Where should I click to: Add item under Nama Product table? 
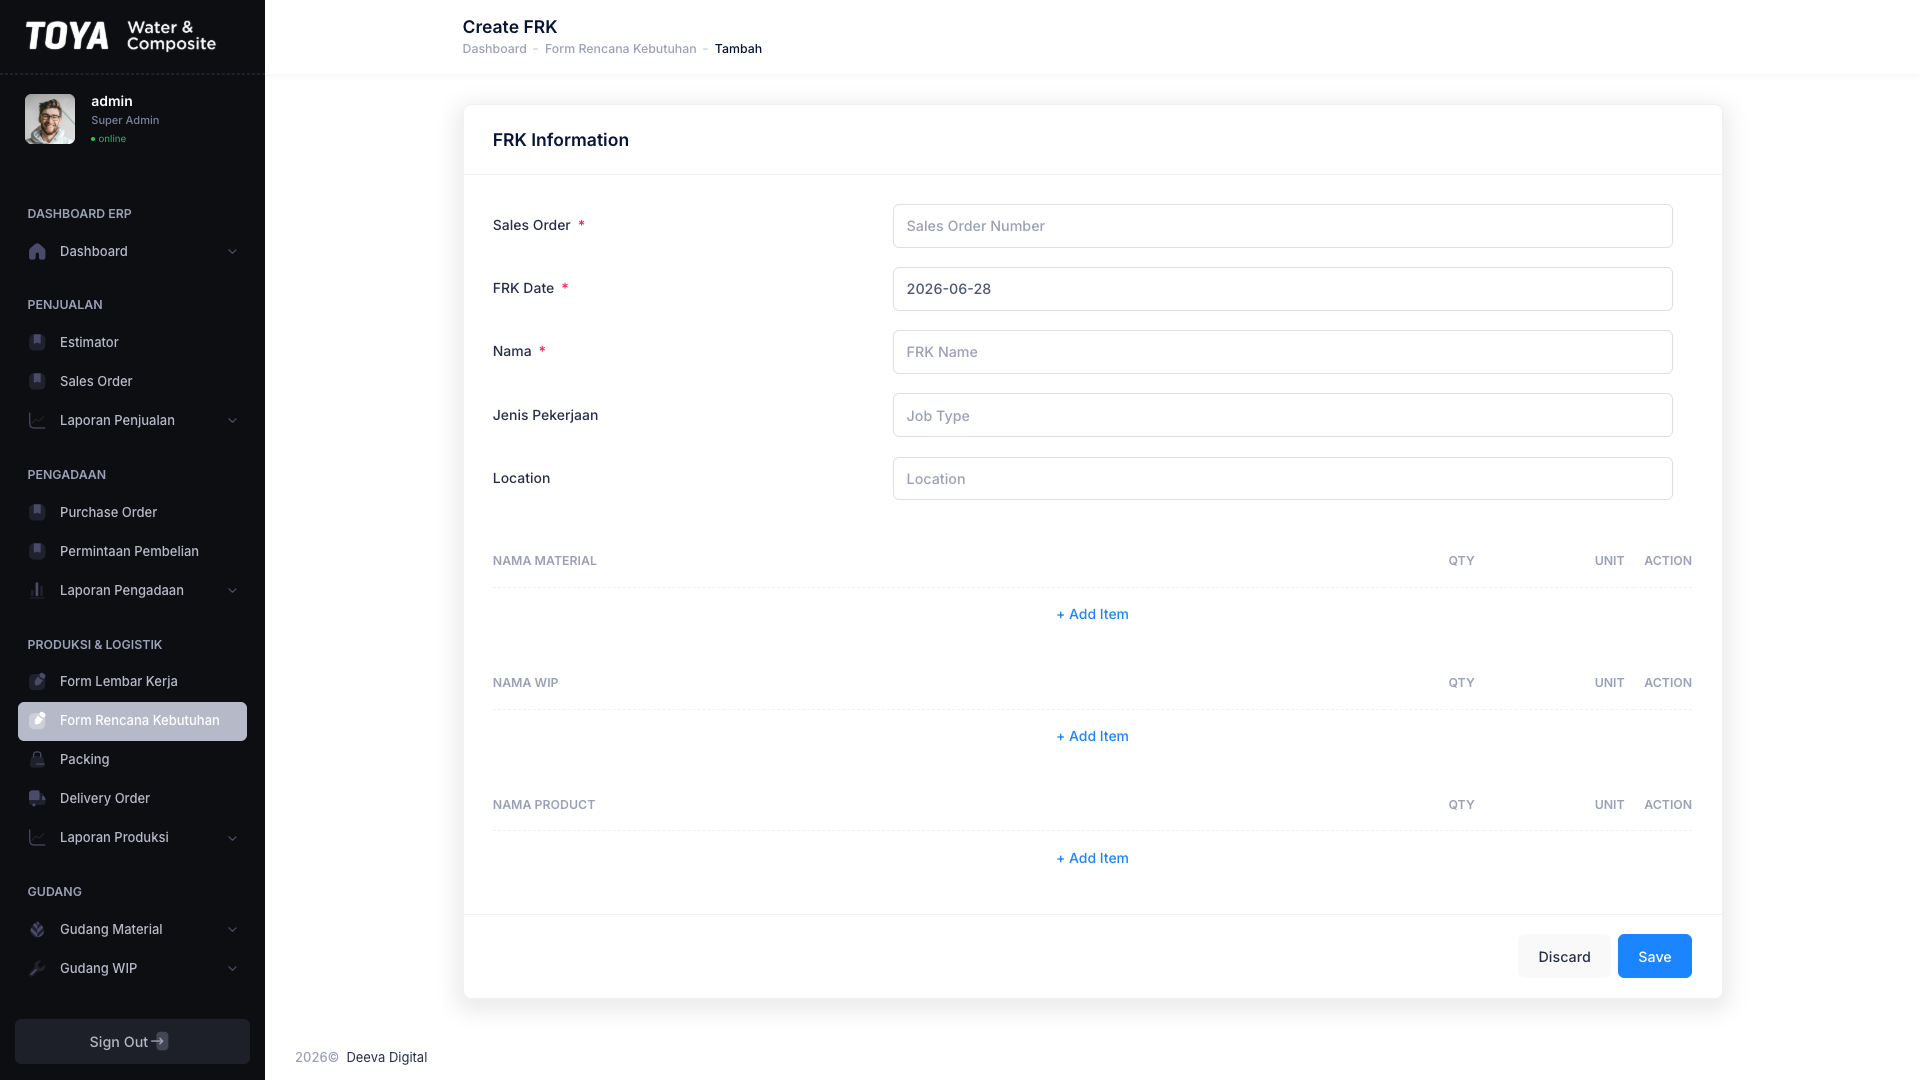(1092, 858)
